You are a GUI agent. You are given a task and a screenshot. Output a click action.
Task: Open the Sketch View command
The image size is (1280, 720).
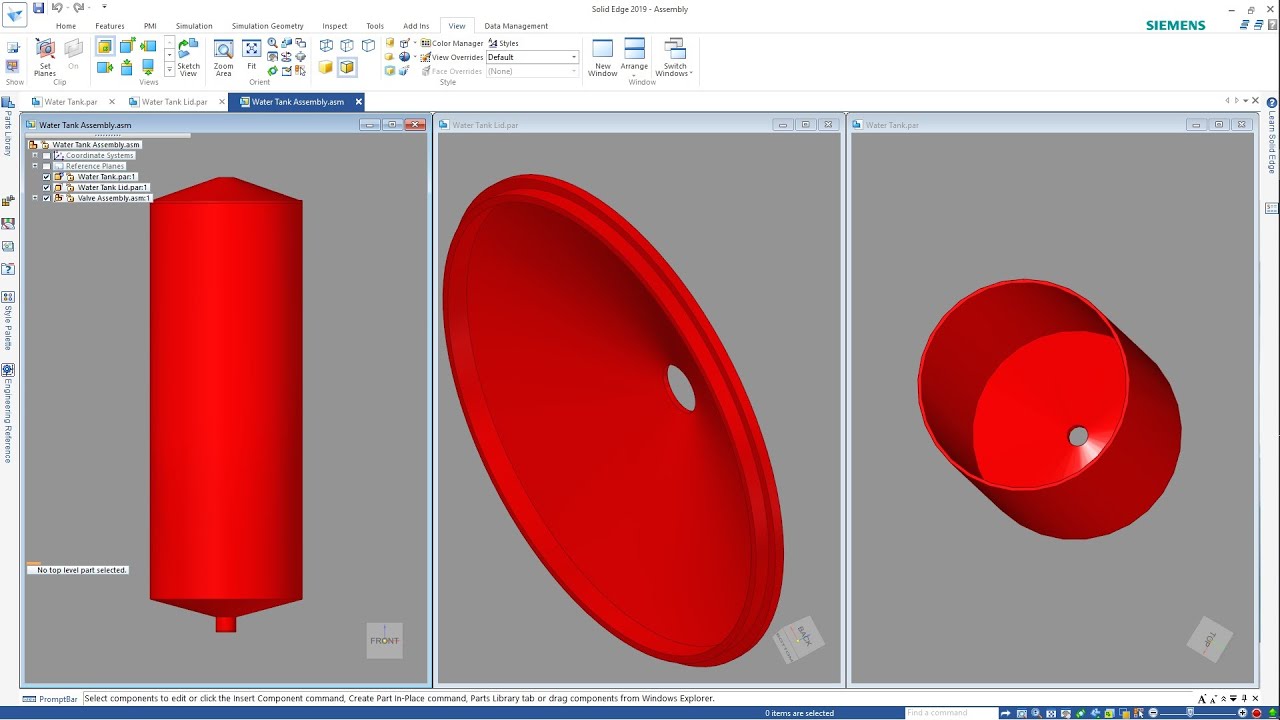click(188, 57)
